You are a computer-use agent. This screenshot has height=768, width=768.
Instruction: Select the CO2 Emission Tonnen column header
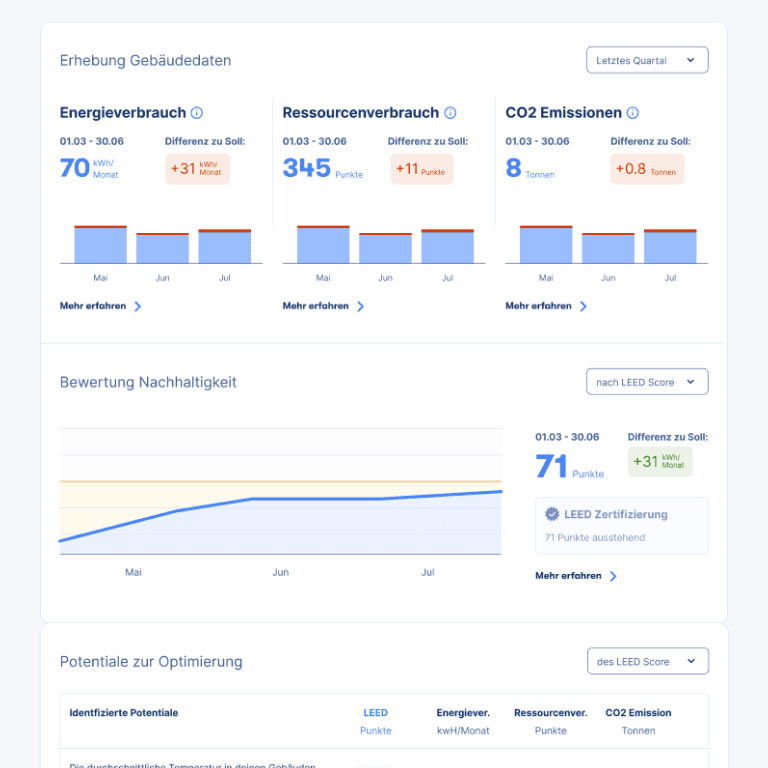pos(638,721)
